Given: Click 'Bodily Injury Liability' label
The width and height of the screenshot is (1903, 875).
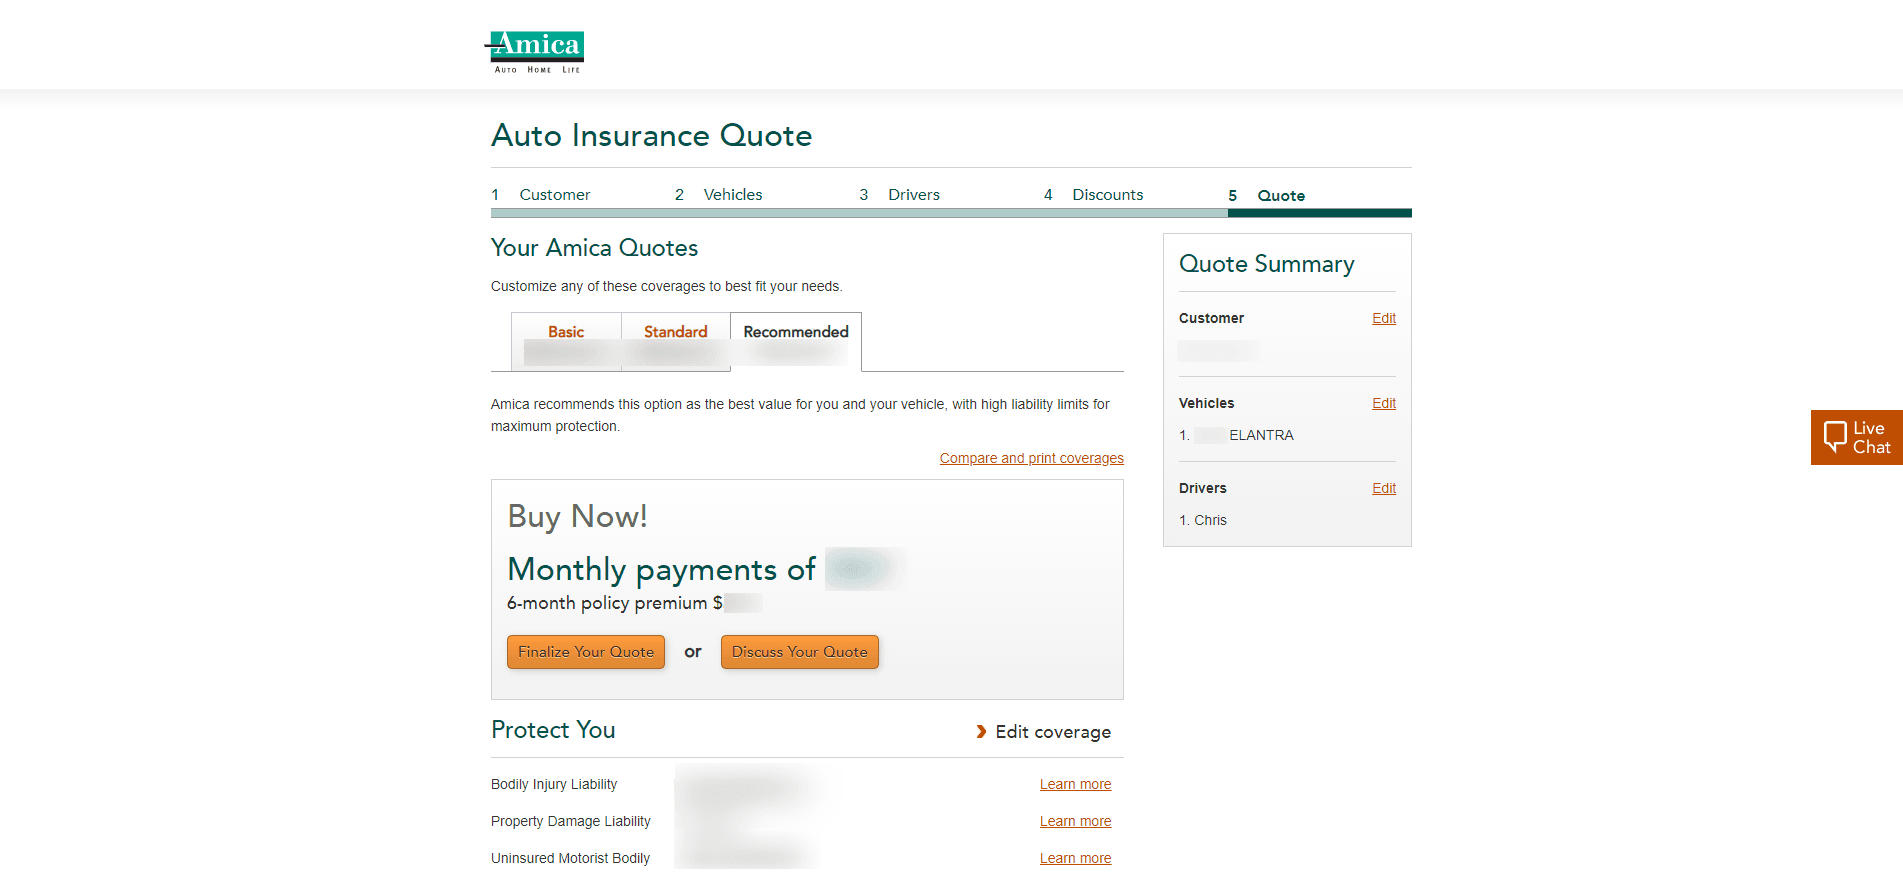Looking at the screenshot, I should tap(554, 784).
